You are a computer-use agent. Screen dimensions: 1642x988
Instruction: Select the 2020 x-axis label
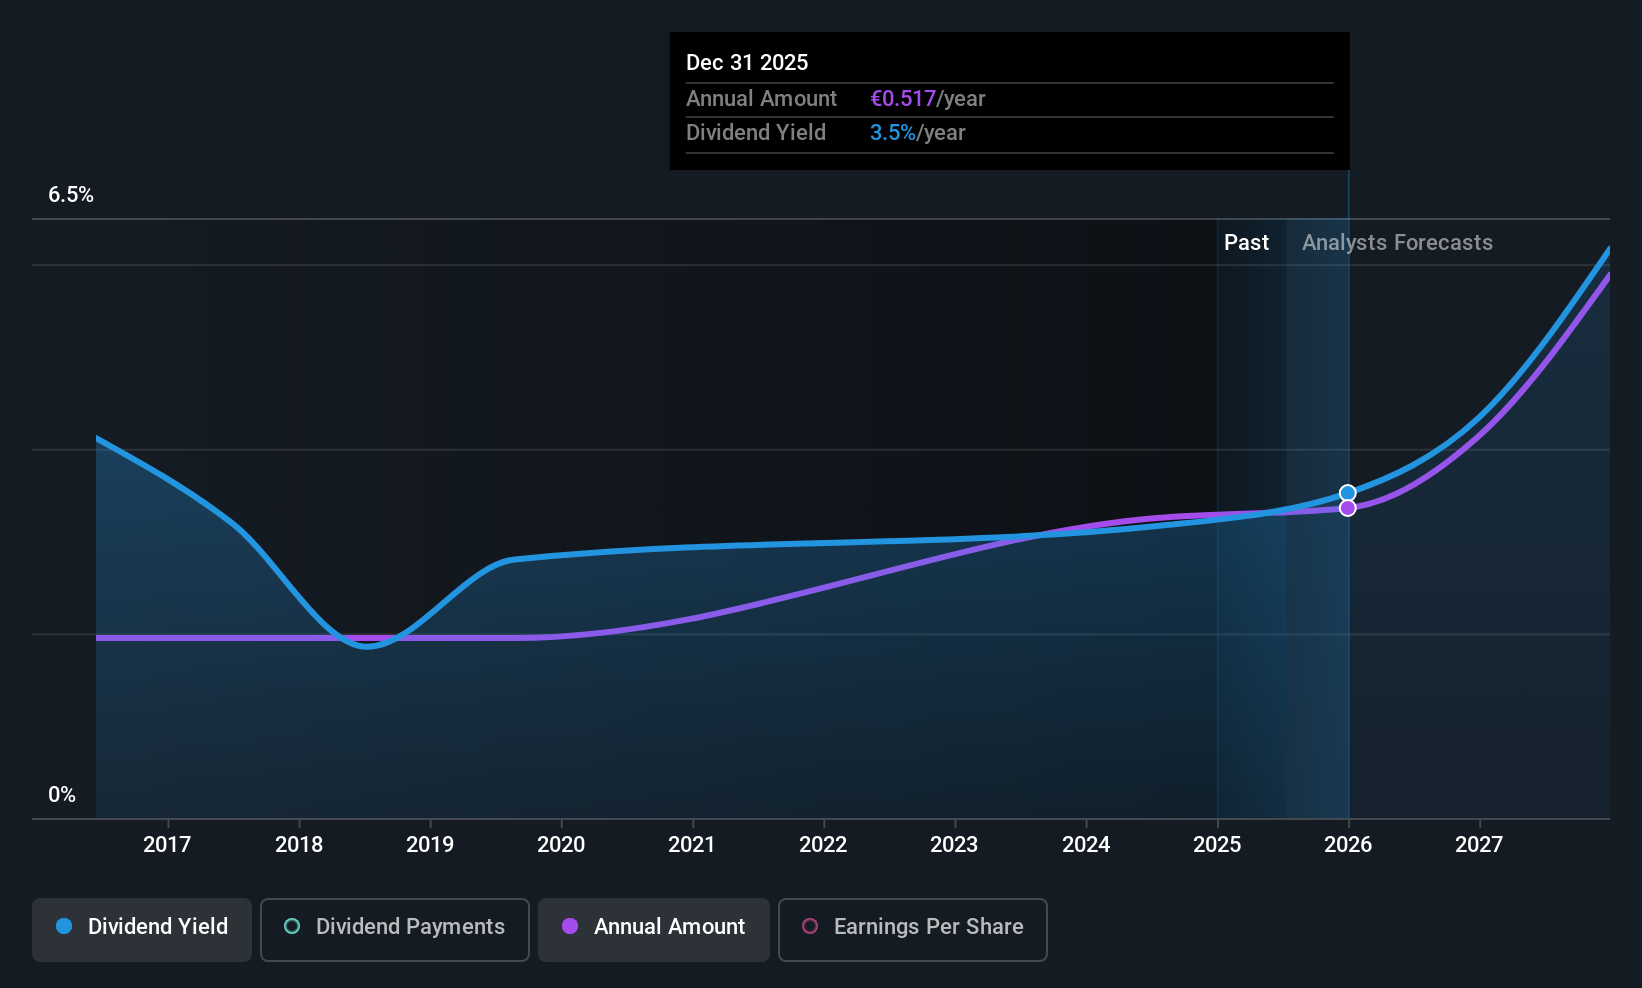(x=561, y=845)
